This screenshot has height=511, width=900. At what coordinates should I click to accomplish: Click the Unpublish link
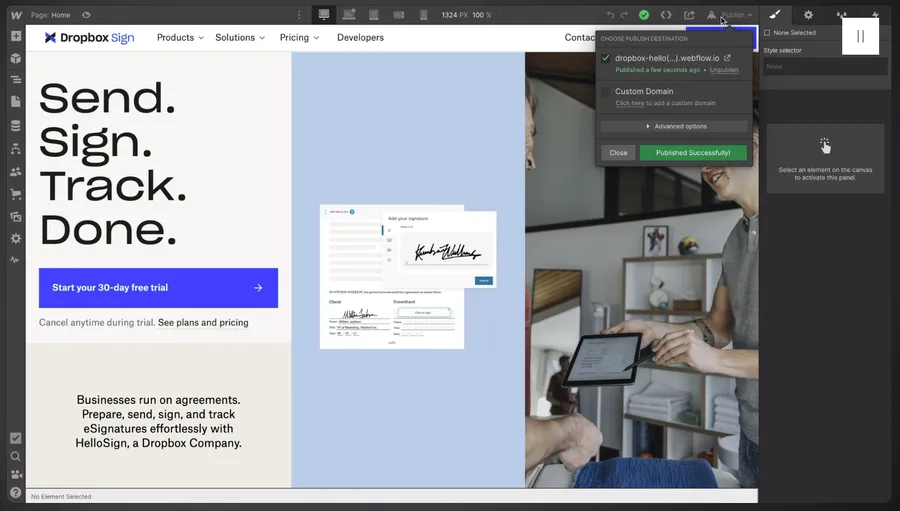pyautogui.click(x=724, y=70)
